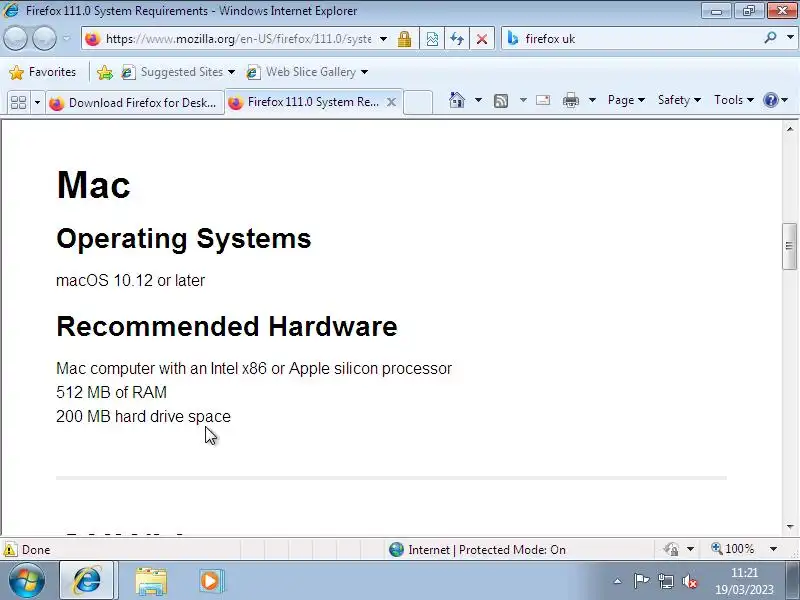Image resolution: width=800 pixels, height=600 pixels.
Task: Open the Page menu
Action: click(x=626, y=100)
